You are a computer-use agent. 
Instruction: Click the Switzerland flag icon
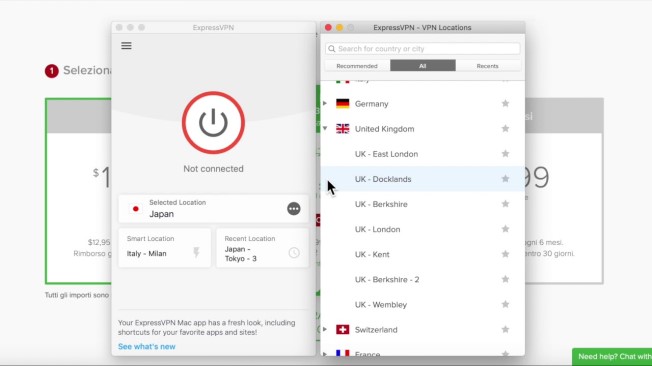(343, 329)
